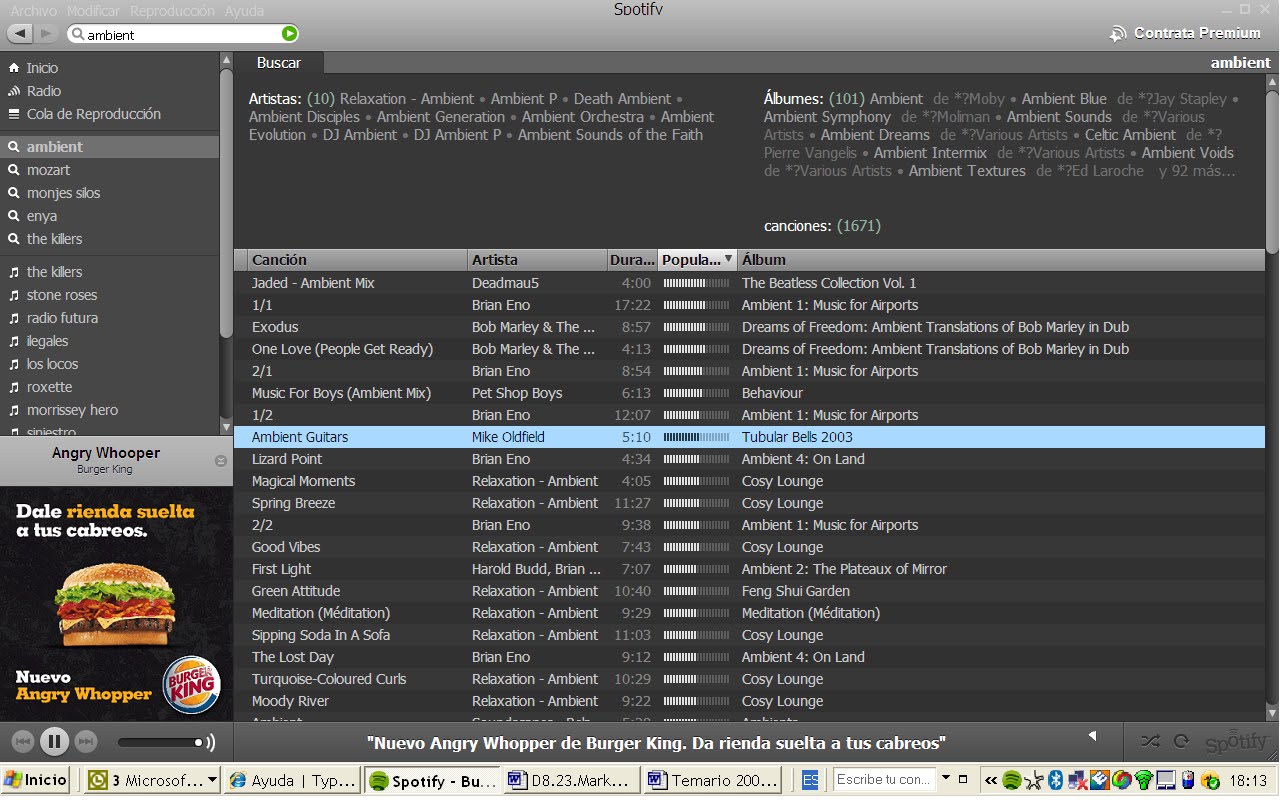Select the 'ambient' saved search

pyautogui.click(x=109, y=147)
